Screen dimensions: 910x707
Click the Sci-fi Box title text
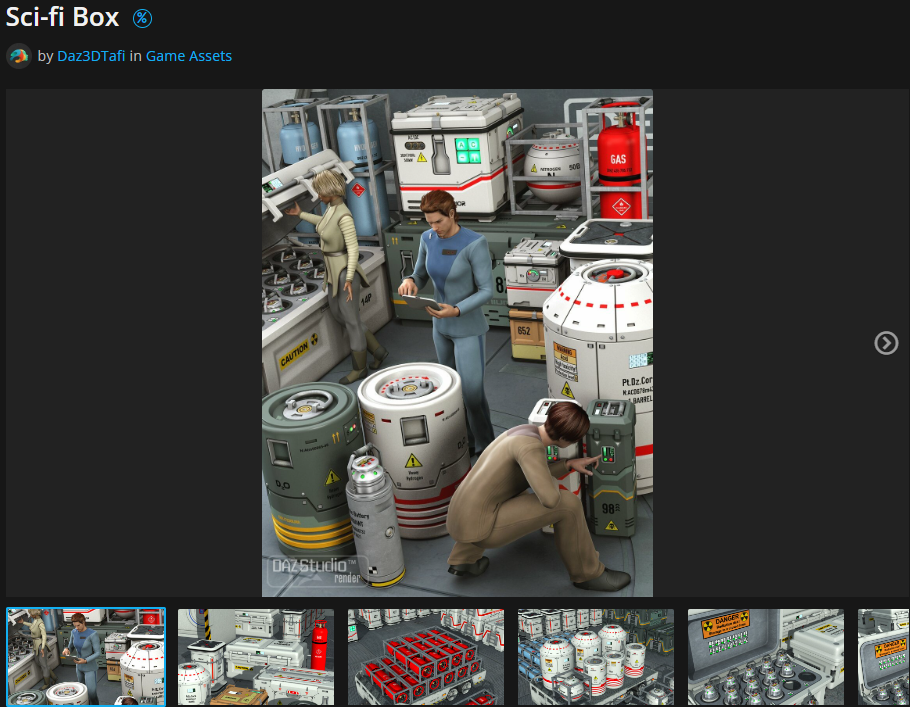[x=62, y=17]
